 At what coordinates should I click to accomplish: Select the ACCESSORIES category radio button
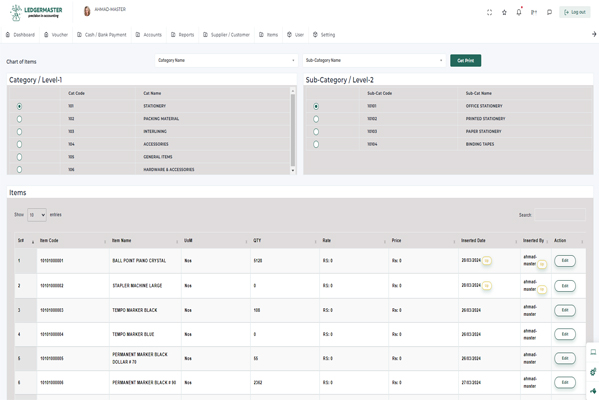coord(19,144)
